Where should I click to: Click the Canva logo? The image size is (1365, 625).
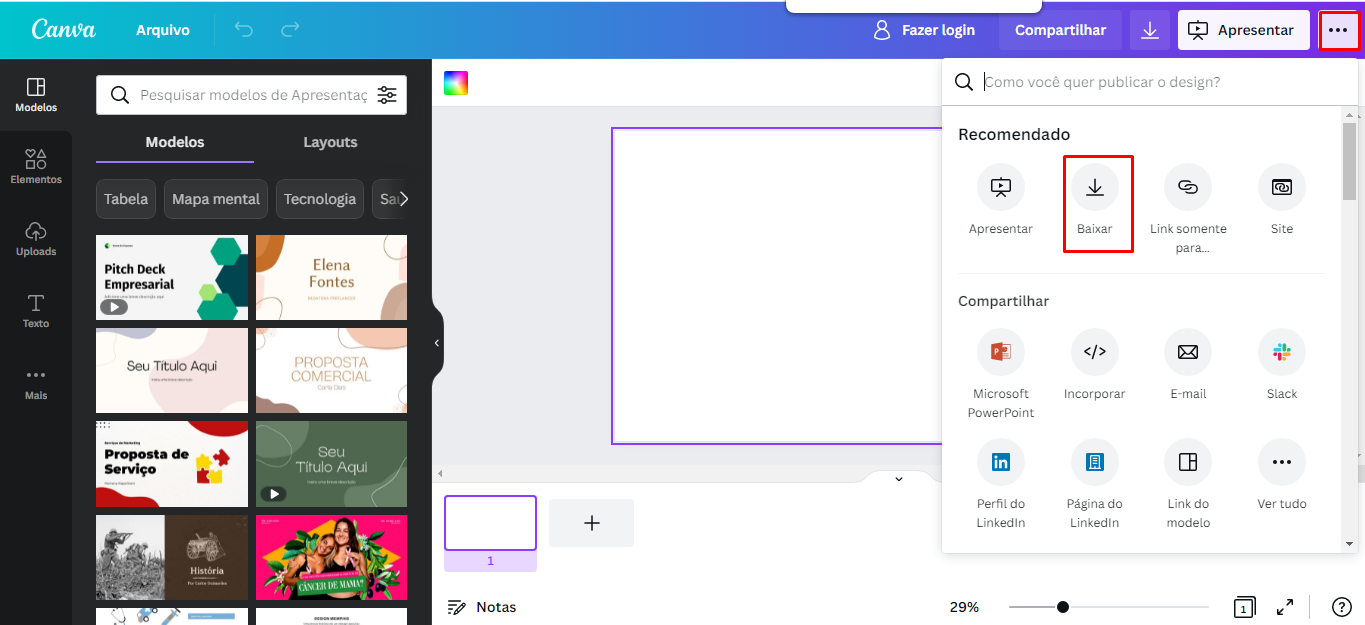(64, 29)
